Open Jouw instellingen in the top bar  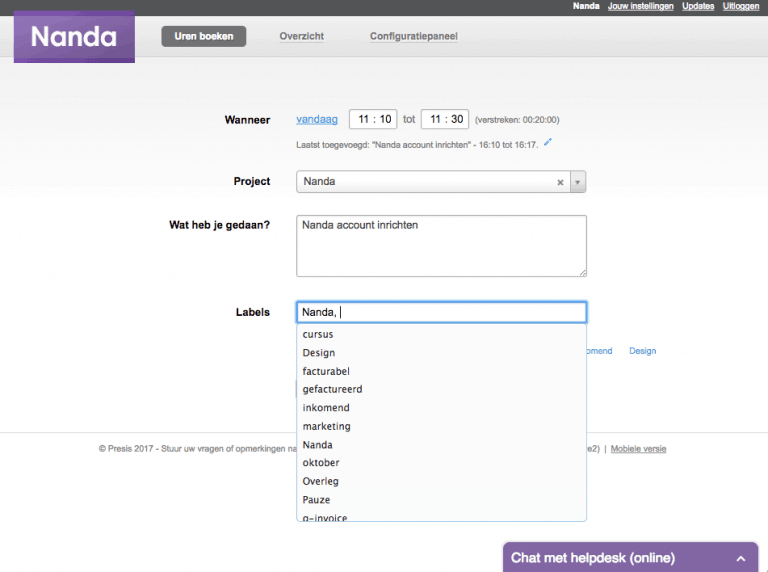tap(641, 6)
